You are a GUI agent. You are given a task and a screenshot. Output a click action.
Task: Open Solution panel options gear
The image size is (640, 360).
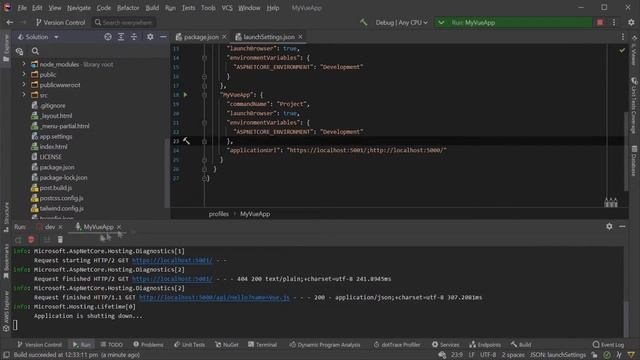pyautogui.click(x=150, y=37)
